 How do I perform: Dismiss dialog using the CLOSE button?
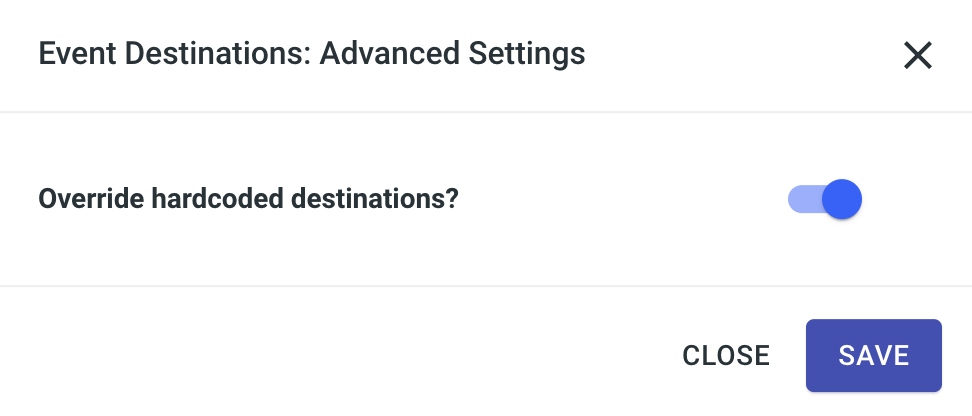pyautogui.click(x=726, y=355)
